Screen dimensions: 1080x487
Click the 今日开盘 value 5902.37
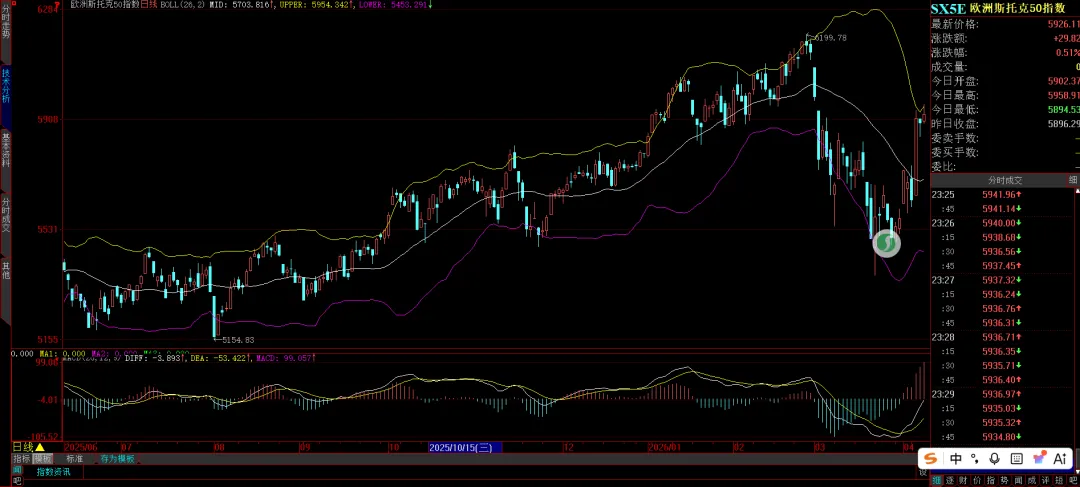pyautogui.click(x=1063, y=81)
